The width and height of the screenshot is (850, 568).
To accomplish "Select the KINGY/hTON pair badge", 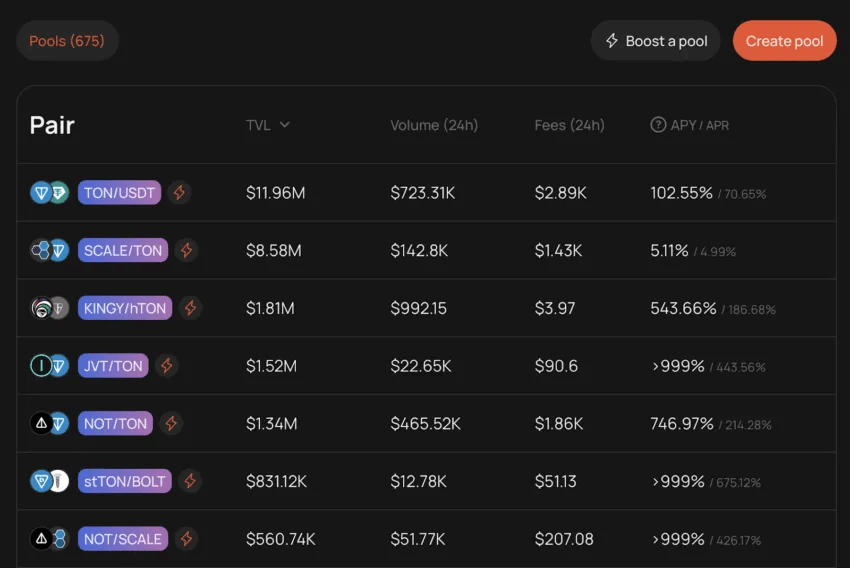I will pyautogui.click(x=125, y=308).
